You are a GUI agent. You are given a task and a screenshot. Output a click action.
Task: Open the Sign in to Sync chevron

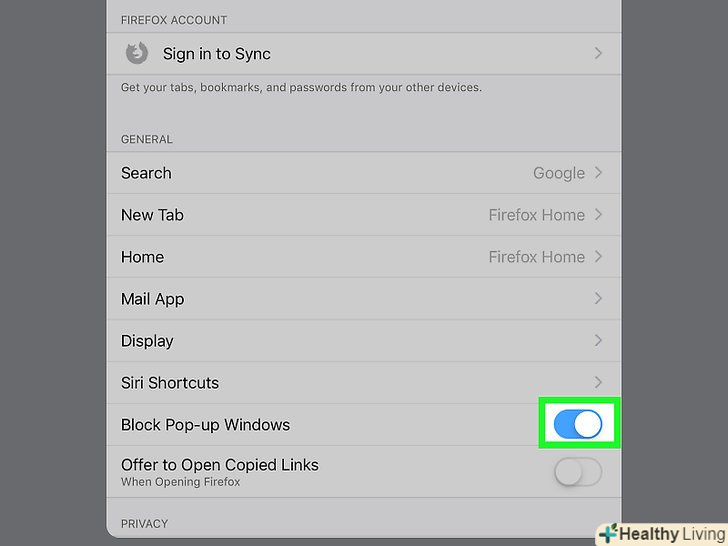click(x=598, y=53)
